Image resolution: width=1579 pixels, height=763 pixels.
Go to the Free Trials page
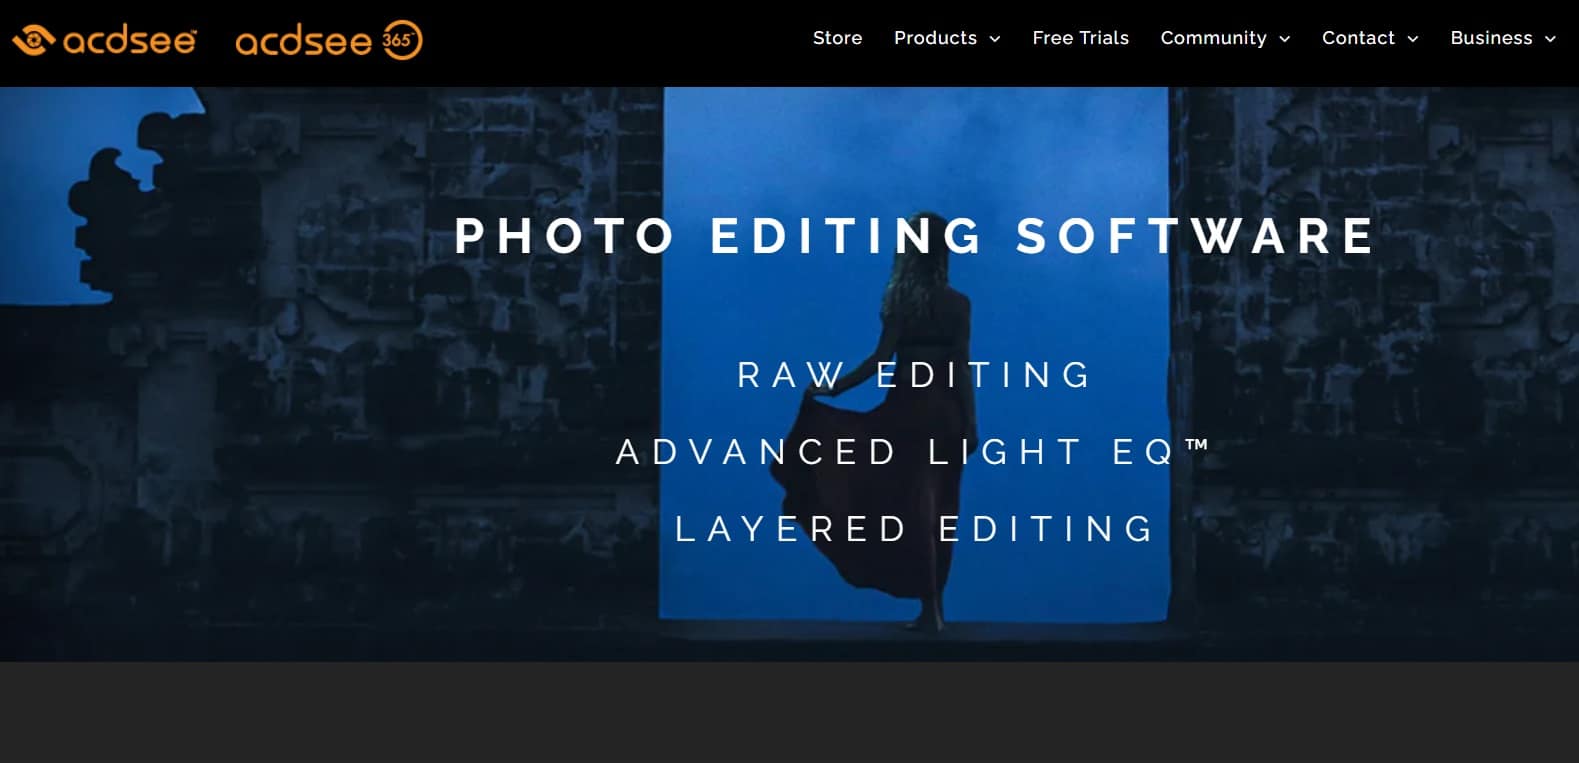point(1080,38)
